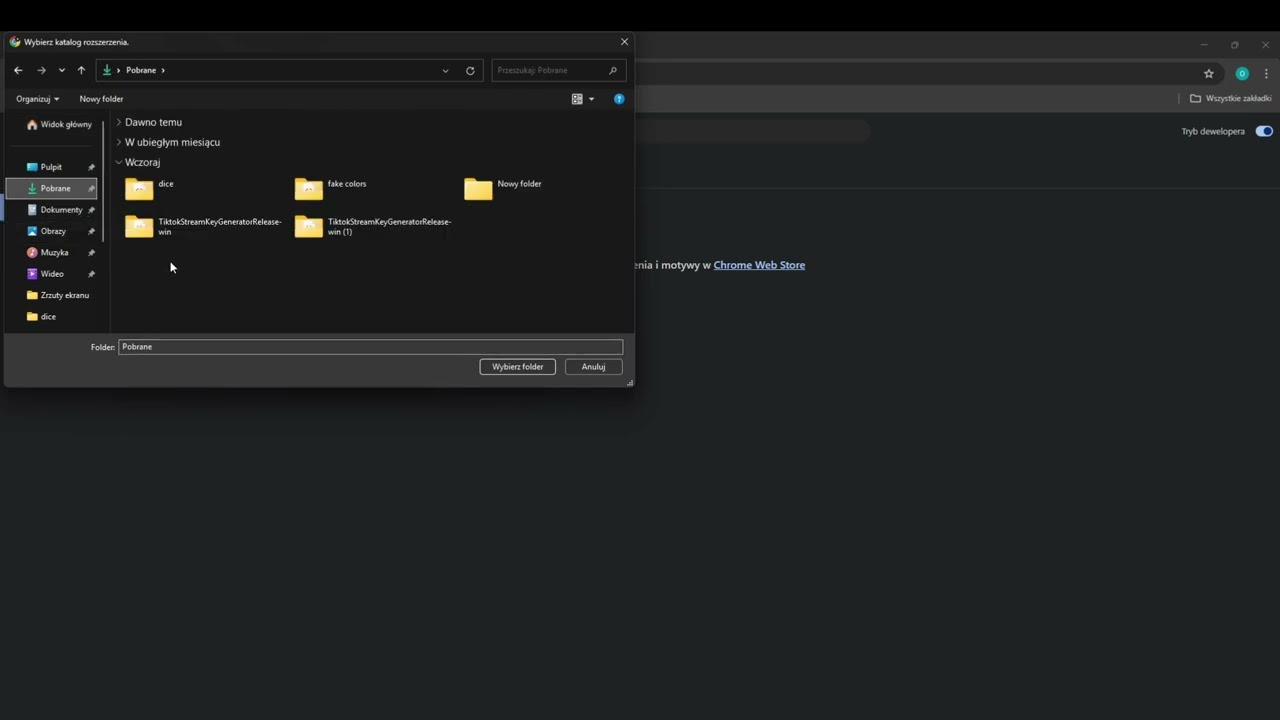Select Pobrane in the sidebar
Screen dimensions: 1280x720
coord(52,188)
